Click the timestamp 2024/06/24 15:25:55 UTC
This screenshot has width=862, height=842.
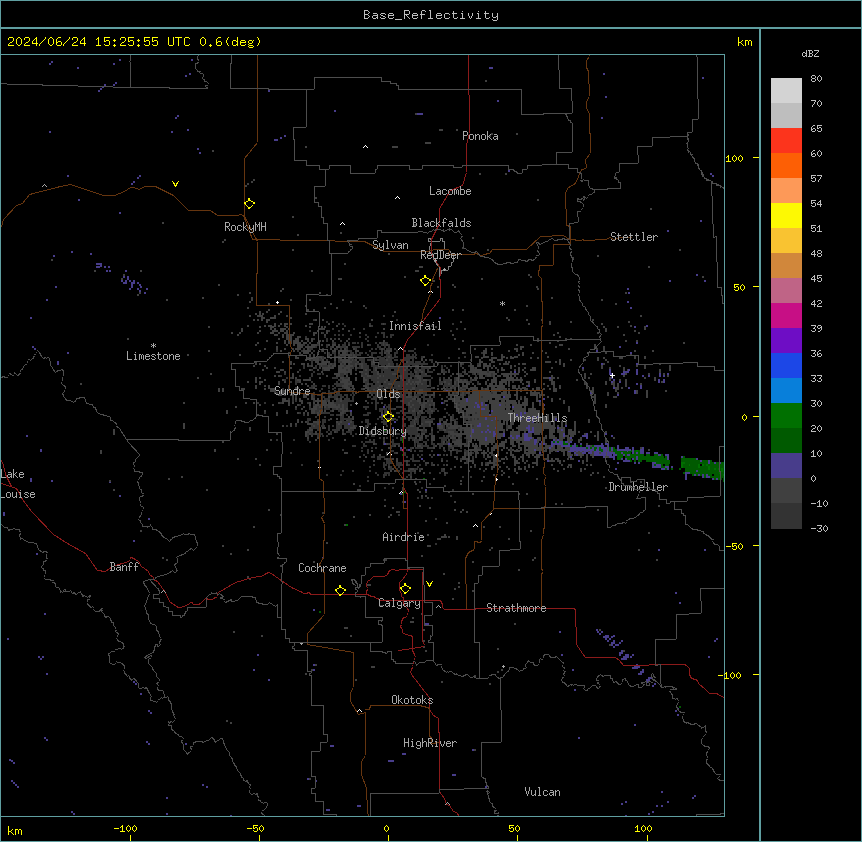(99, 42)
